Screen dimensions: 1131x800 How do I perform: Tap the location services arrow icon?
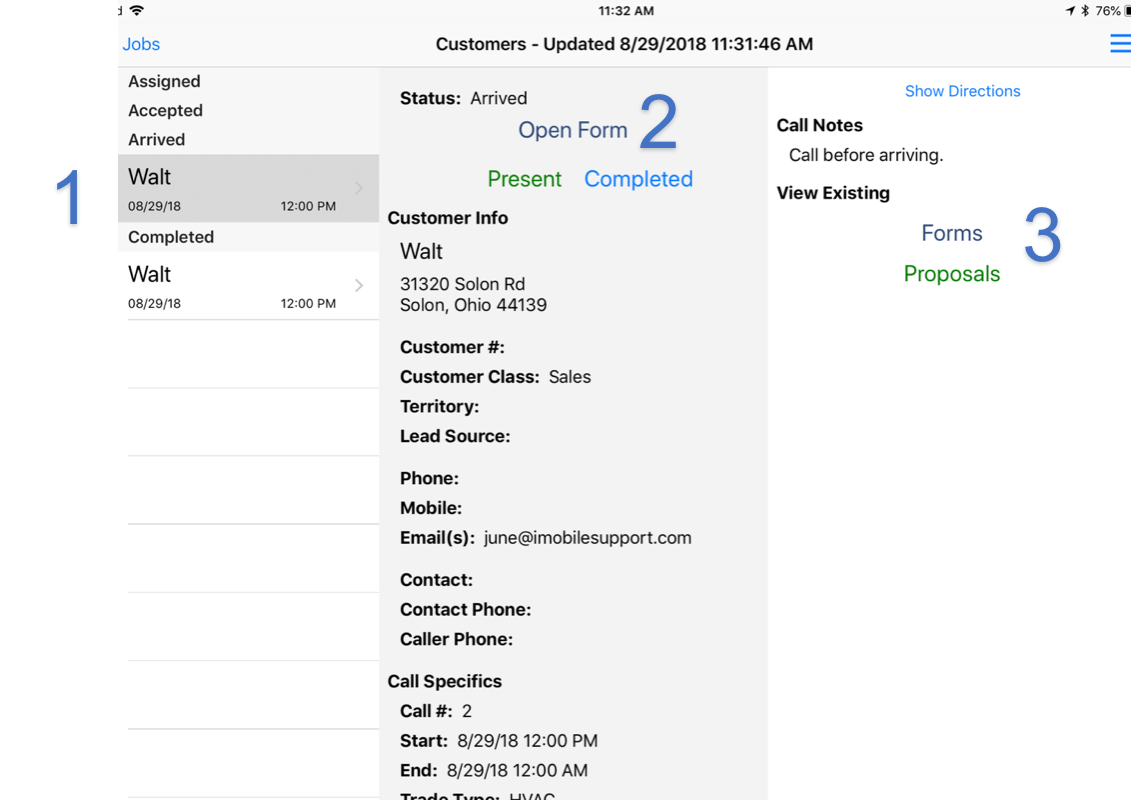pos(1070,11)
